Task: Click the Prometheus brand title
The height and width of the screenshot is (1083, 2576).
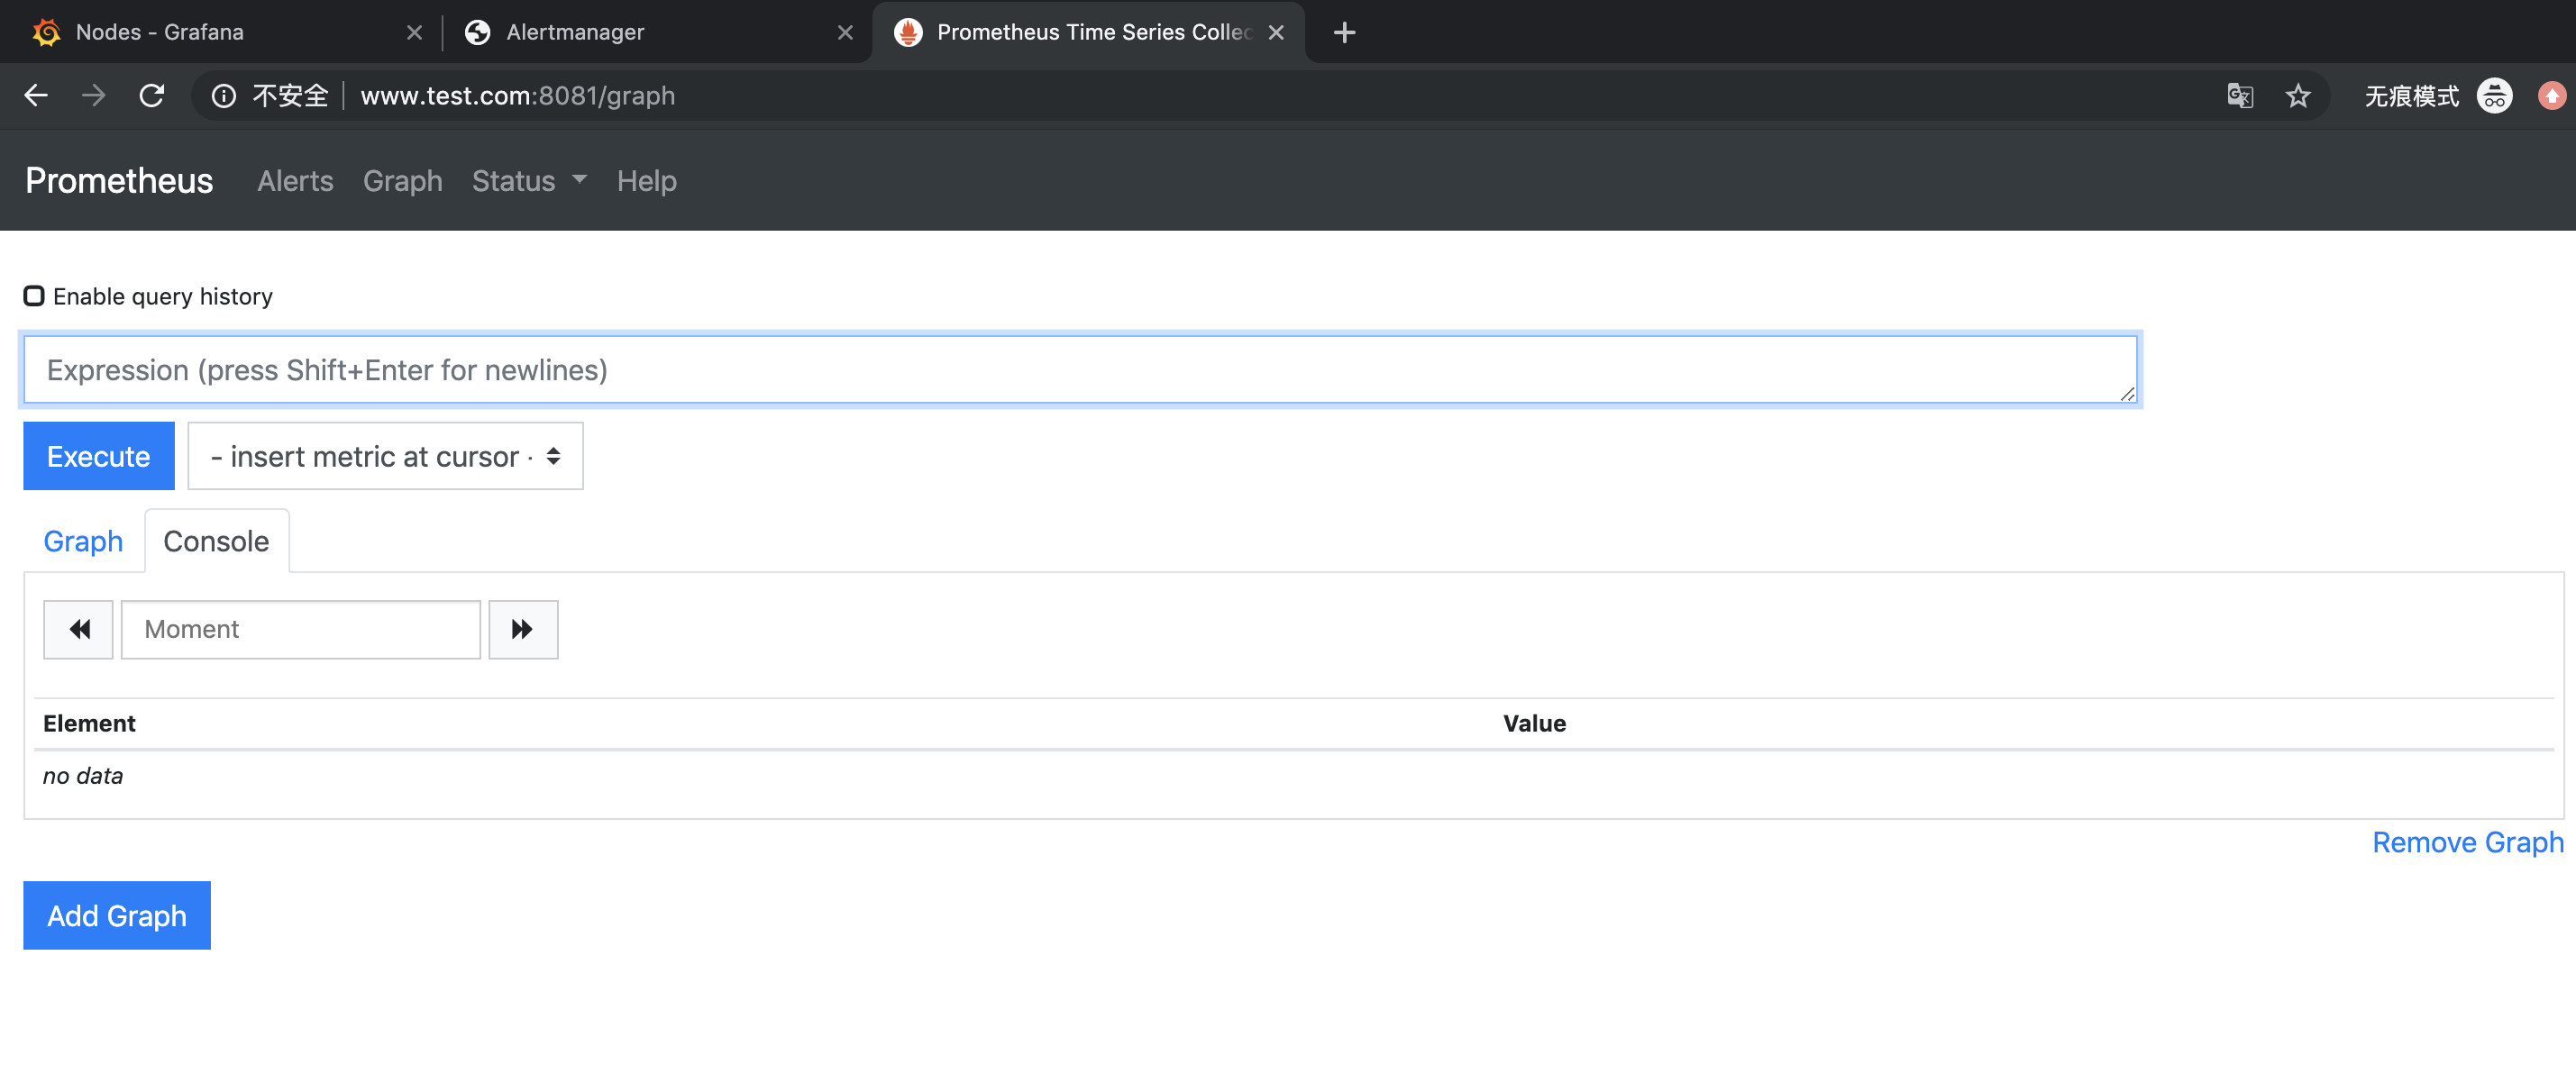Action: tap(119, 181)
